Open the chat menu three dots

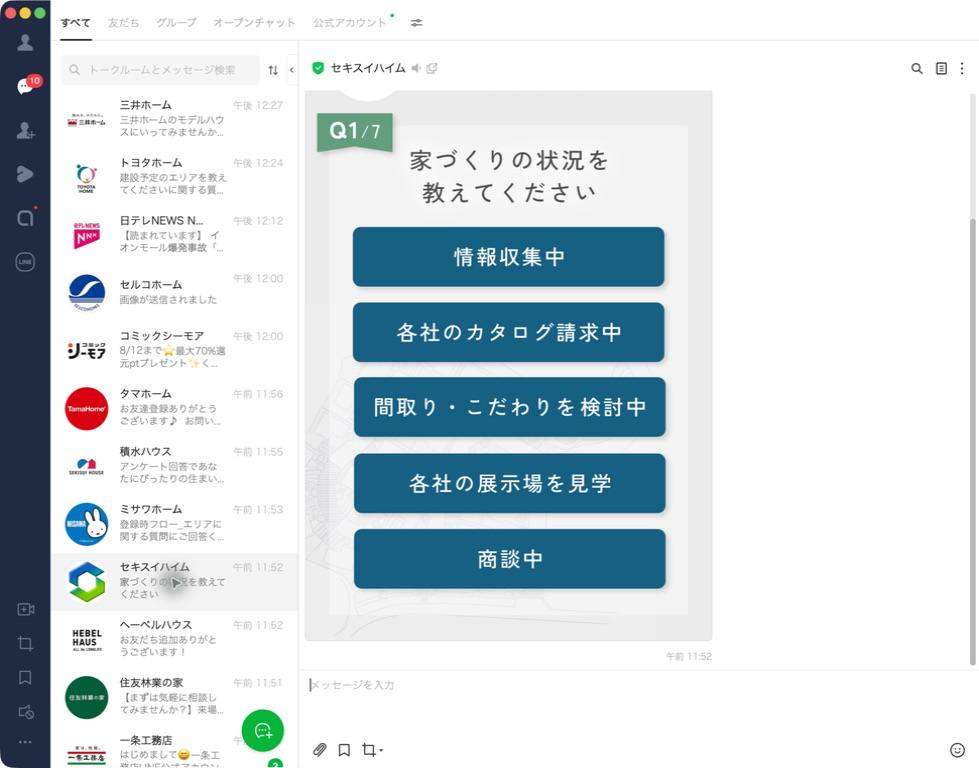pos(962,69)
